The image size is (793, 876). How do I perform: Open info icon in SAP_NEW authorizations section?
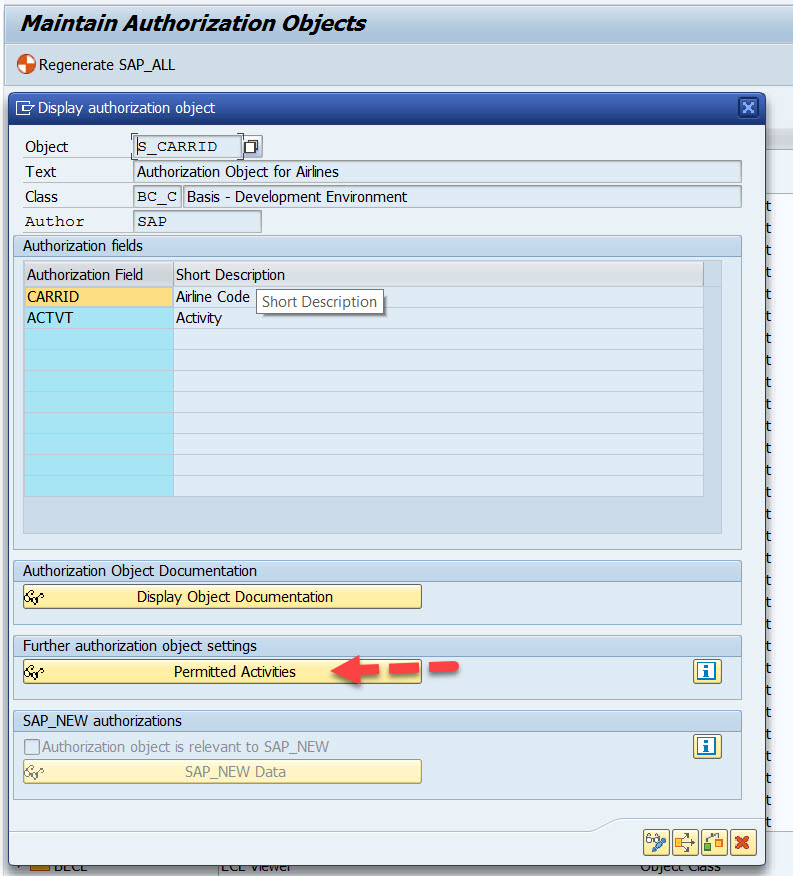707,746
